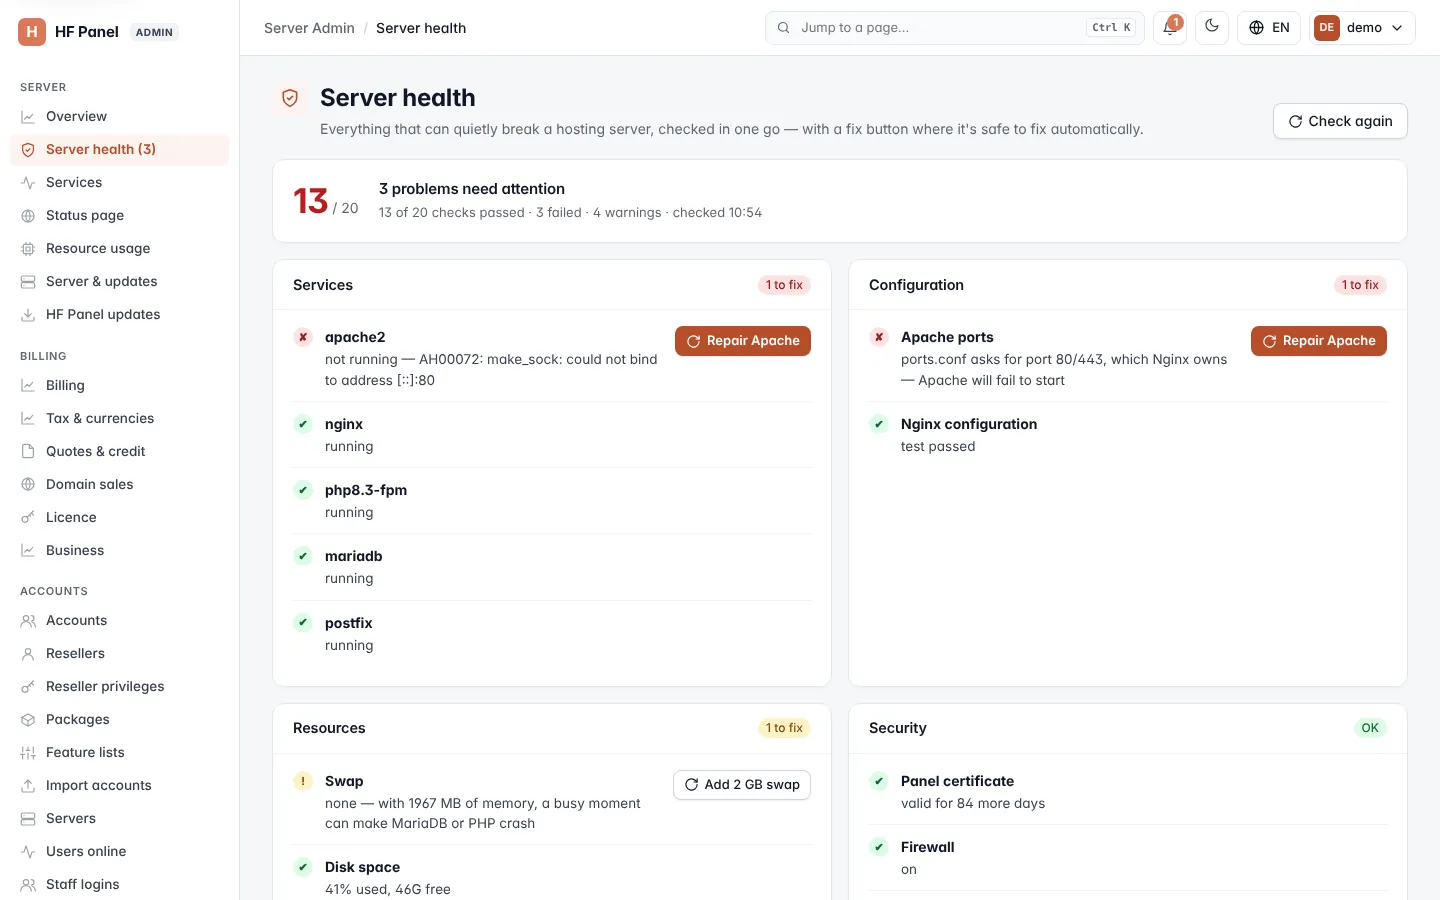Viewport: 1440px width, 900px height.
Task: Click Add 2 GB swap button
Action: click(742, 785)
